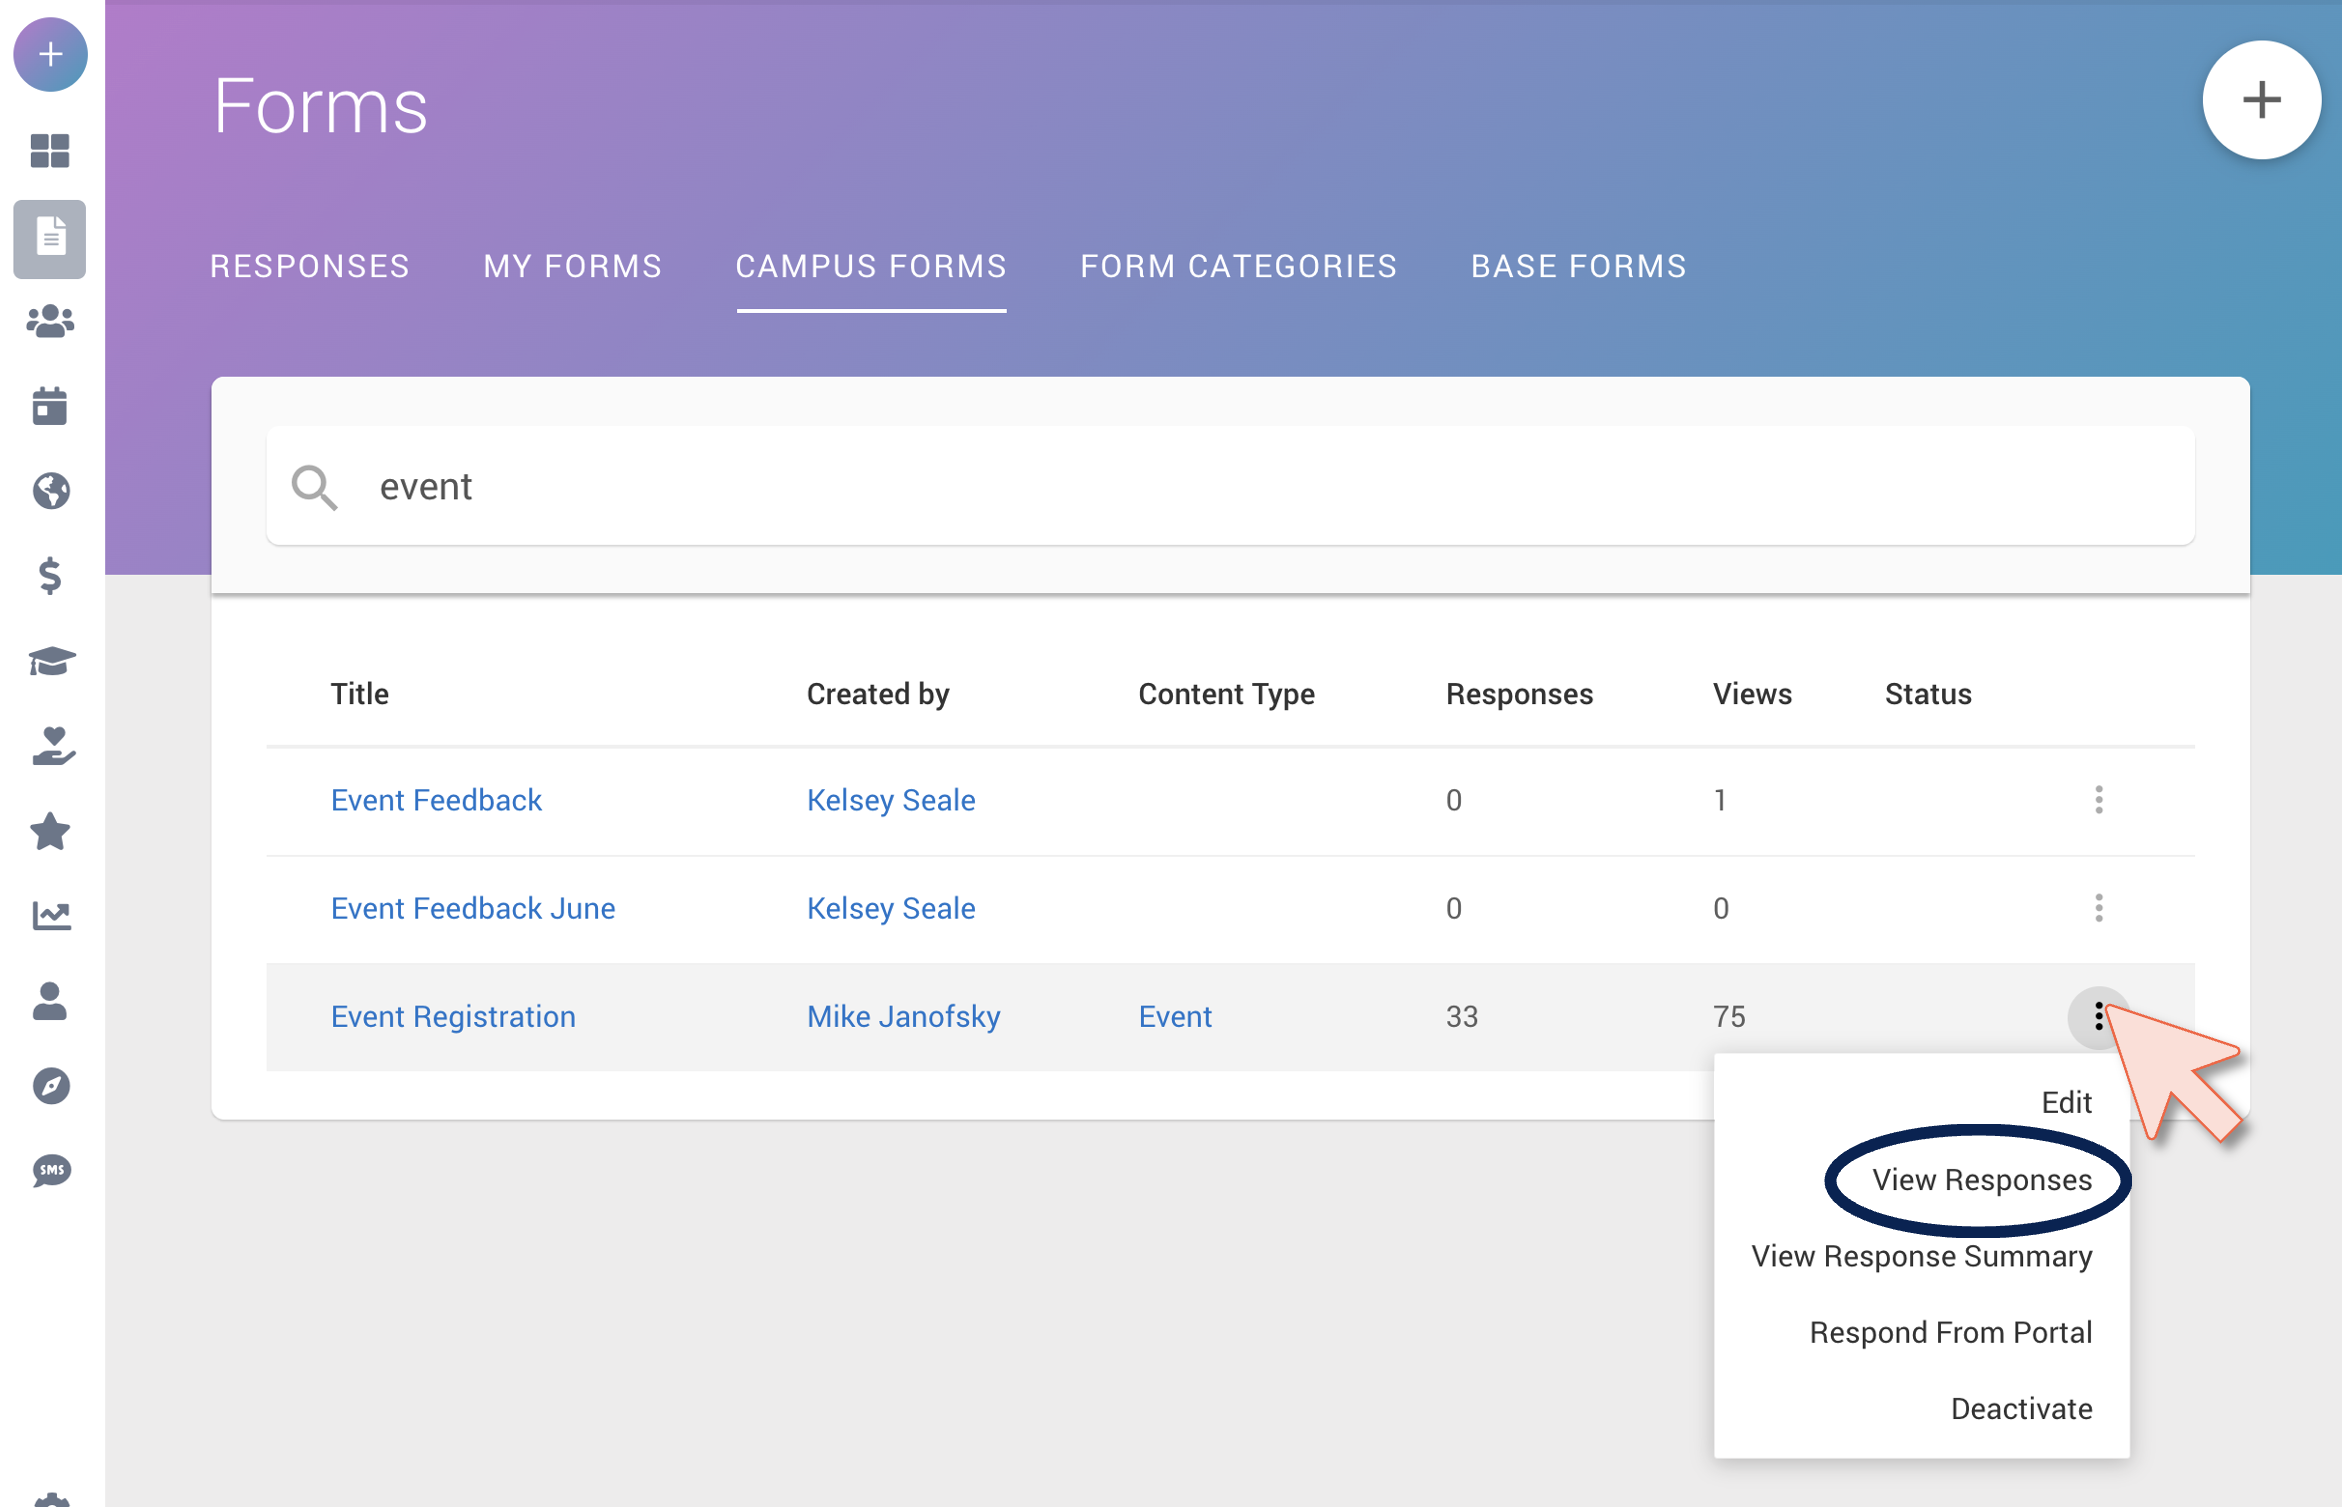
Task: Open Kelsey Seale link in Event Feedback June row
Action: coord(890,908)
